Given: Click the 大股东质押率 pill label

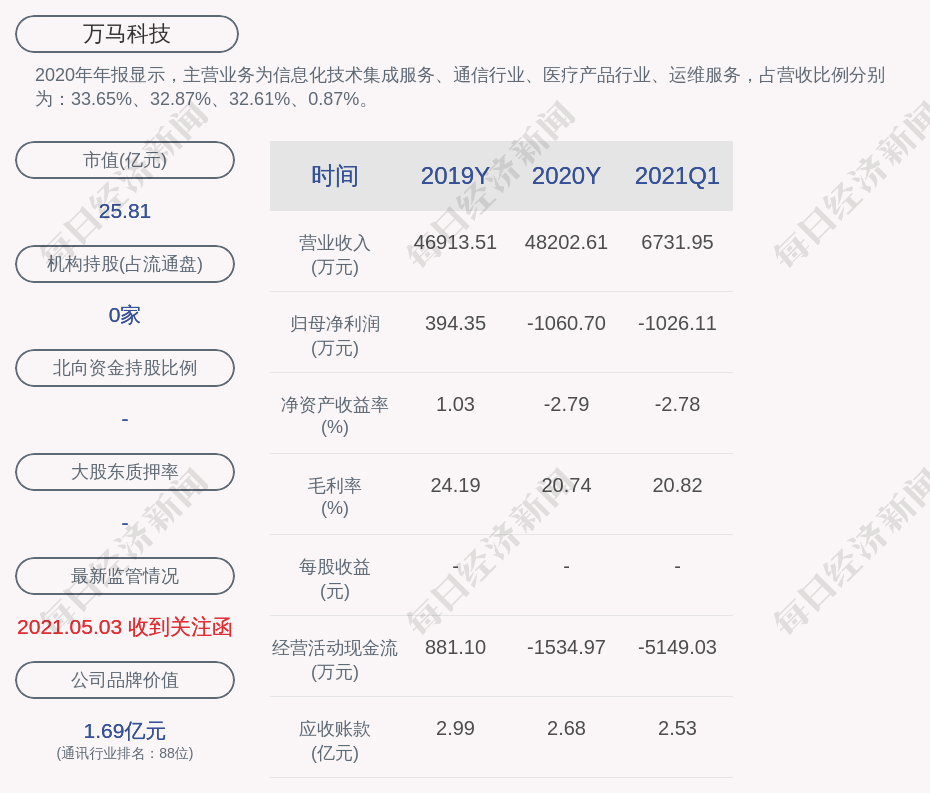Looking at the screenshot, I should pos(124,471).
